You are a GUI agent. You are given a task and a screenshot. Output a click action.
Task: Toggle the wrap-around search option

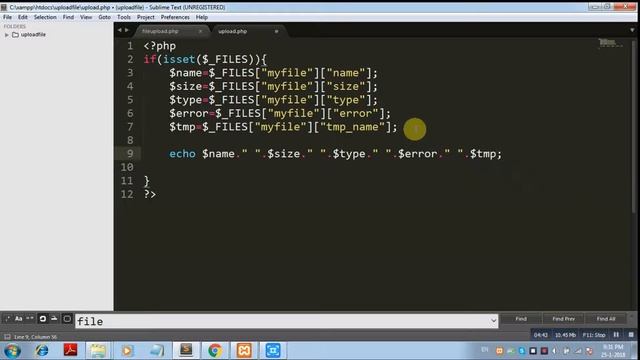point(42,319)
